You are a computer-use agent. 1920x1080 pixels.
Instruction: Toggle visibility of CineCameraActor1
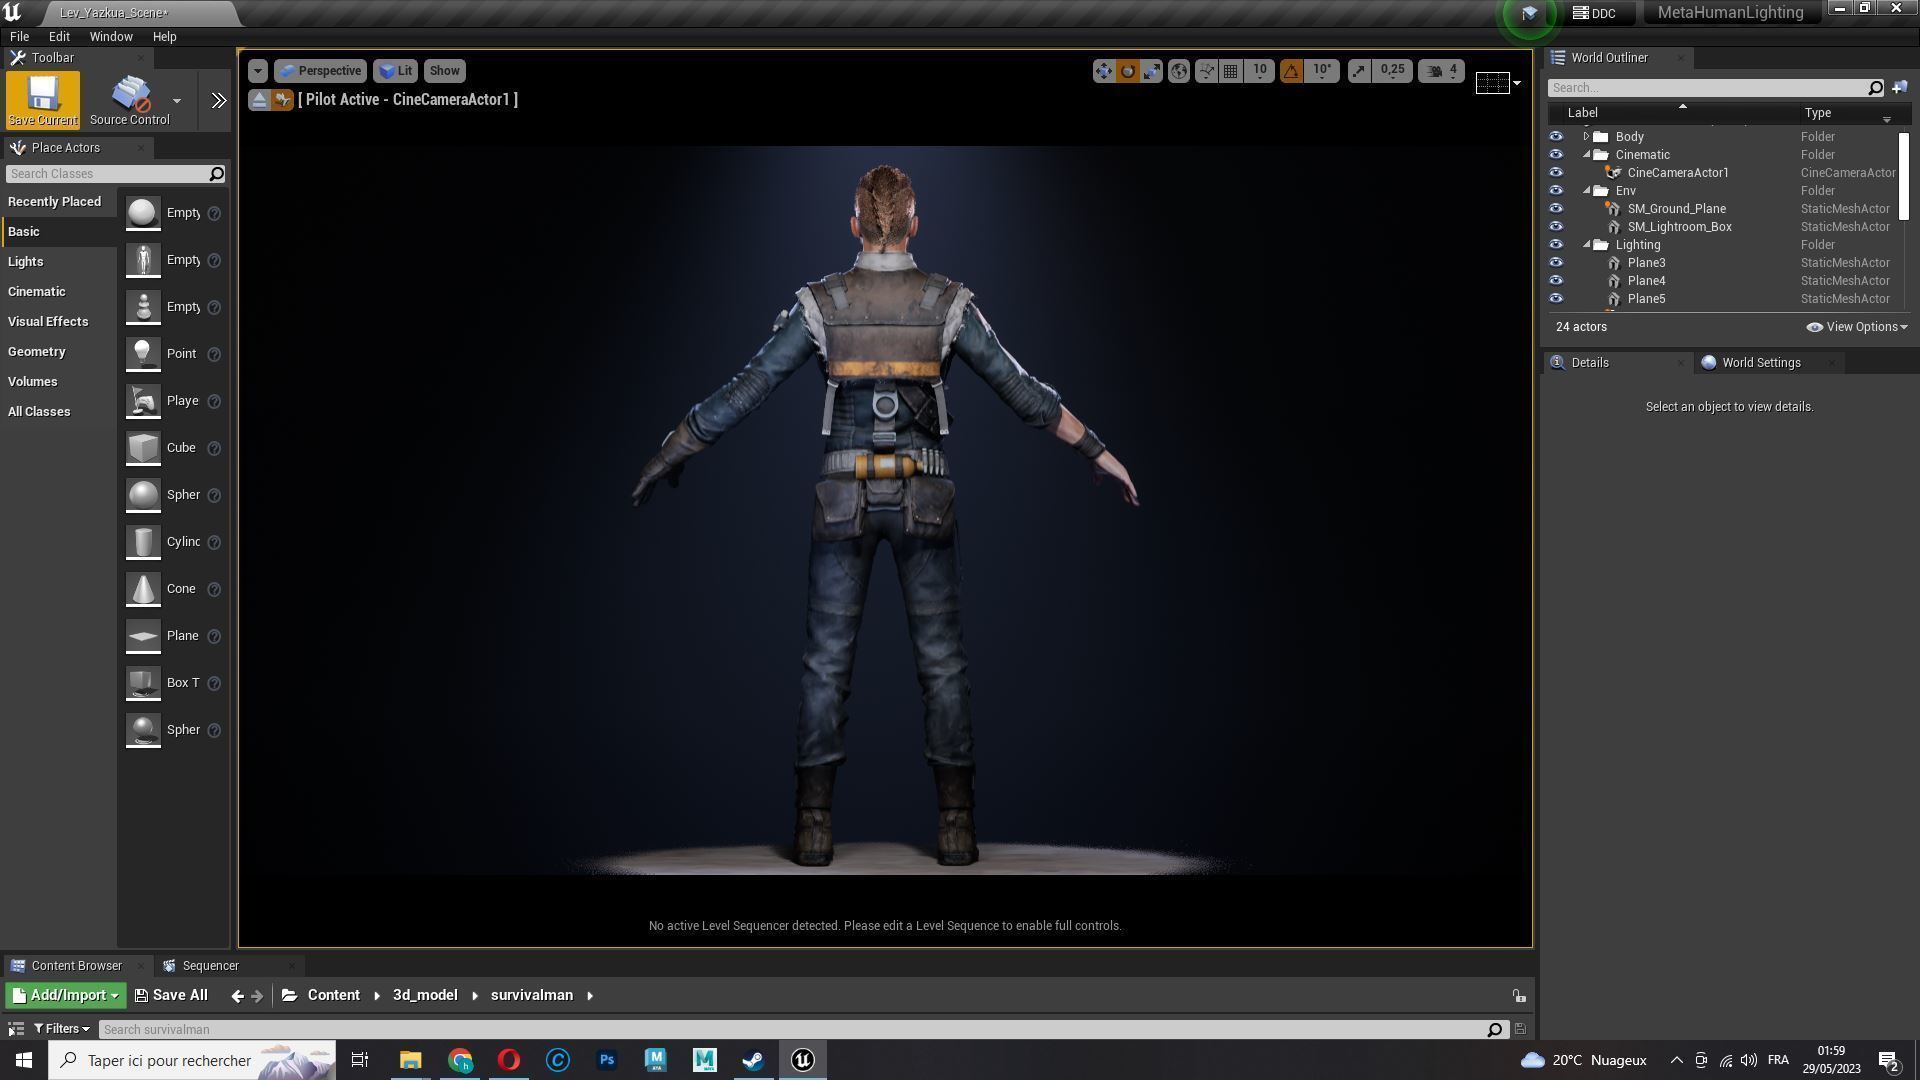pos(1556,173)
